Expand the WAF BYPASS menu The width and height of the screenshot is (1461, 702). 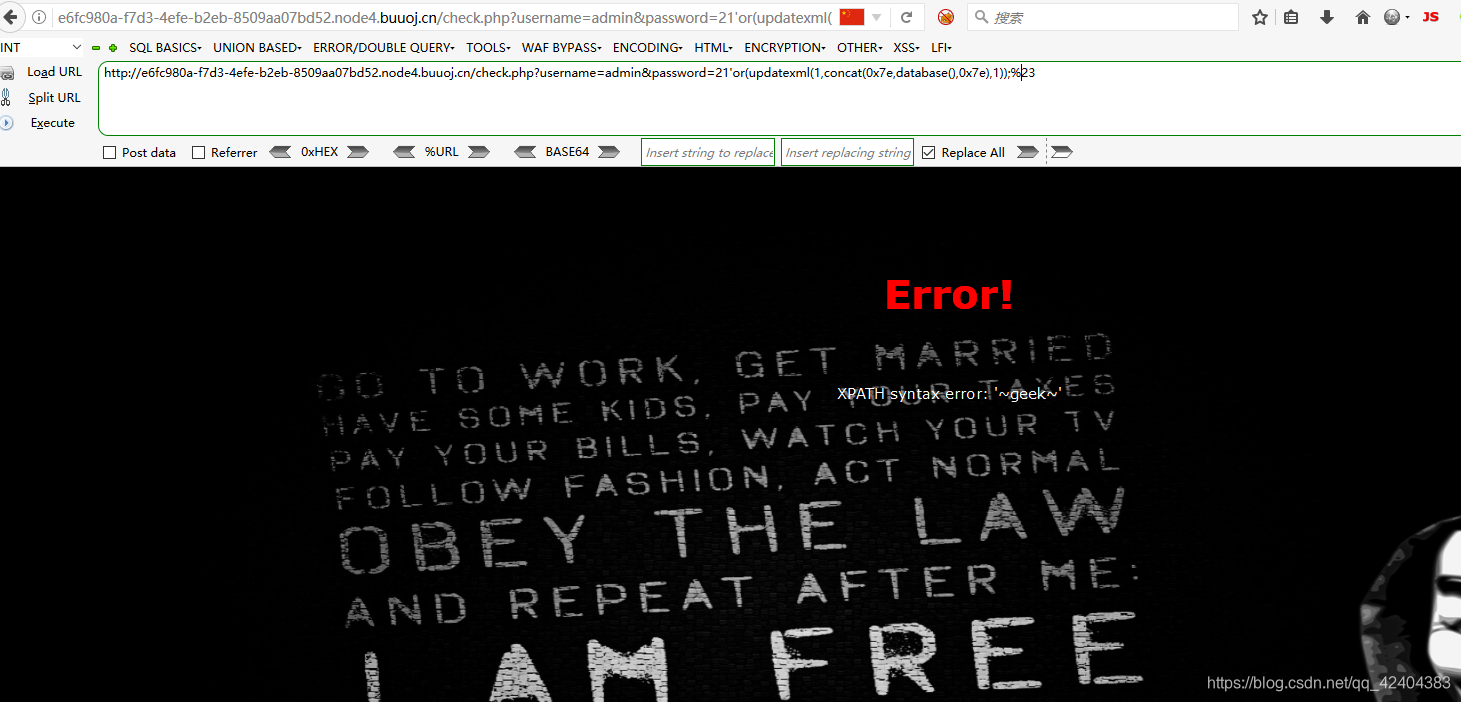pos(562,48)
